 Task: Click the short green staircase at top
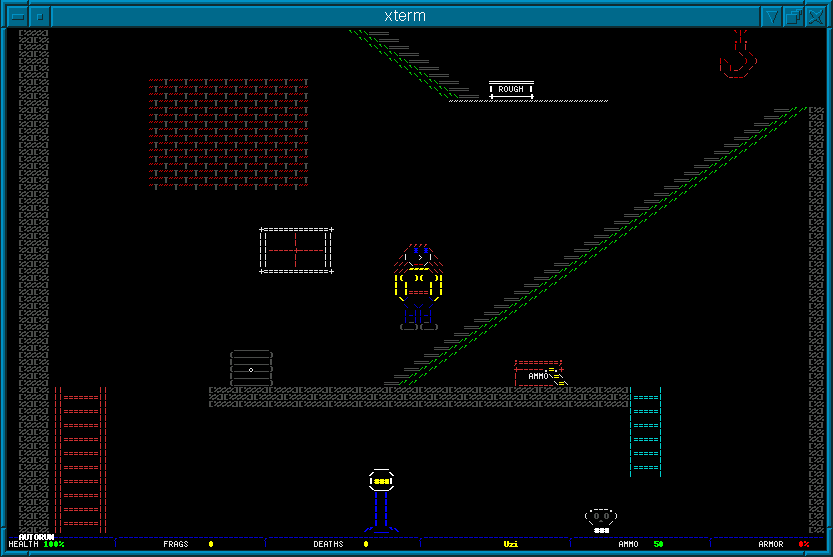click(413, 65)
